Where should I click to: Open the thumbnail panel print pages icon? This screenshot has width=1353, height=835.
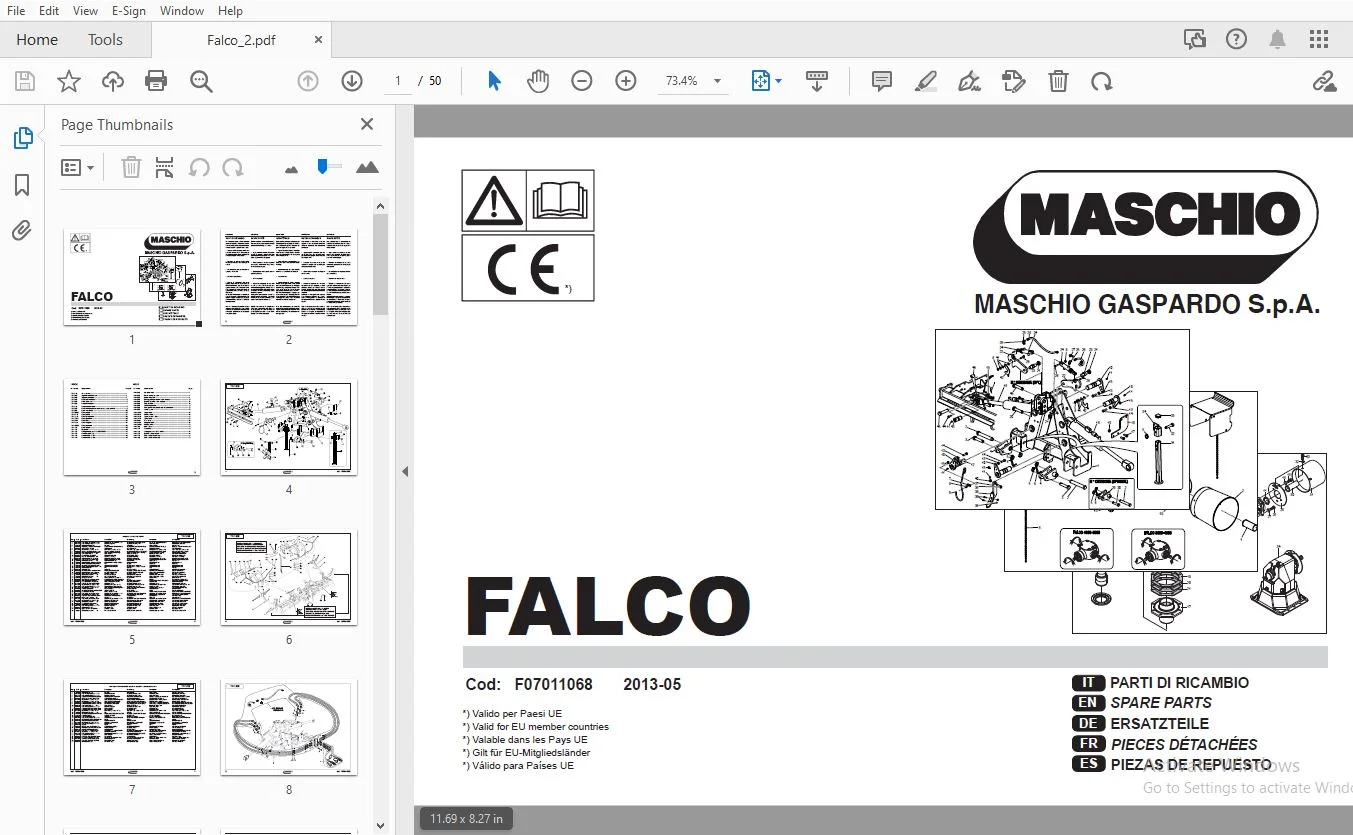(165, 167)
